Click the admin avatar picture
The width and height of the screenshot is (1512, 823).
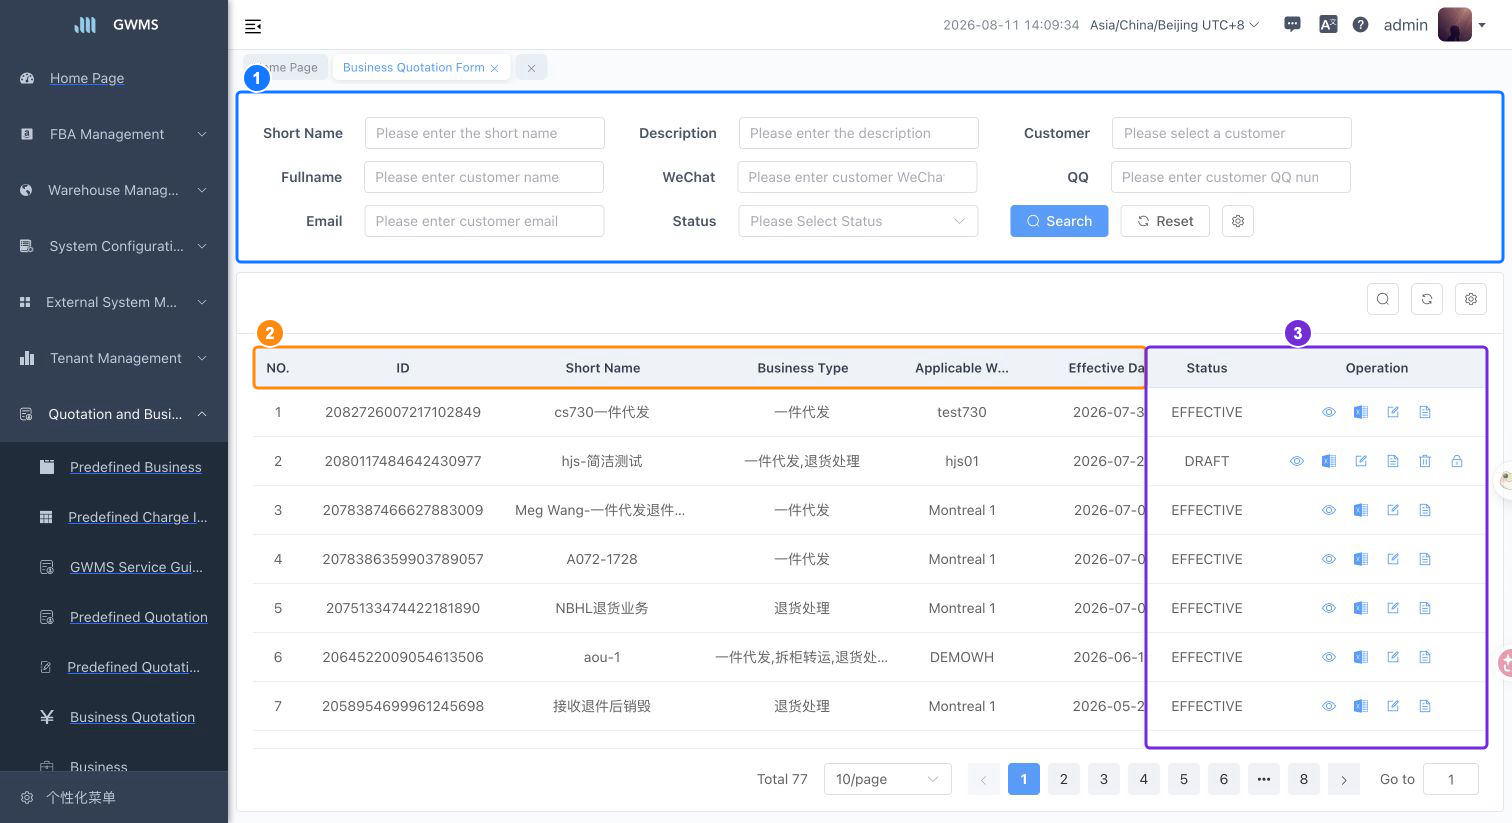(1454, 25)
